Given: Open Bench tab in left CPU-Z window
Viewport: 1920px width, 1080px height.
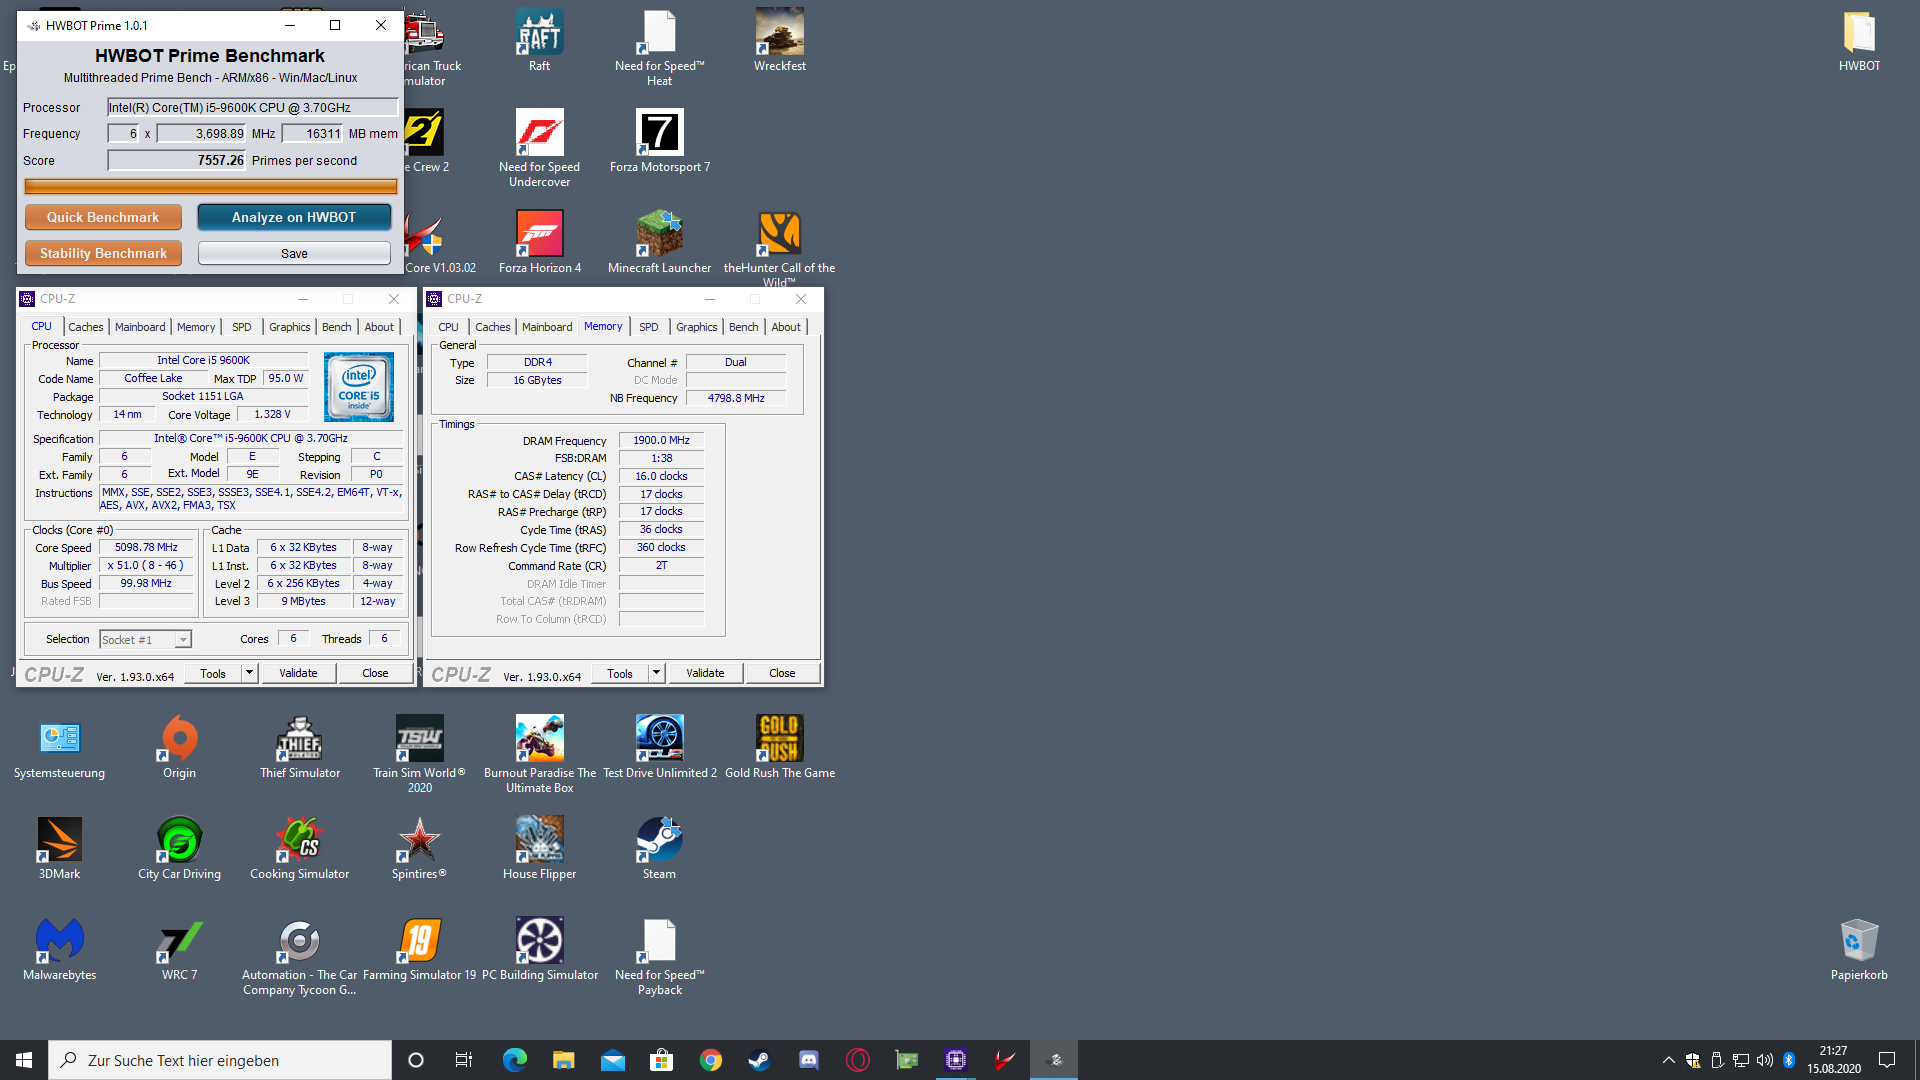Looking at the screenshot, I should pyautogui.click(x=336, y=327).
